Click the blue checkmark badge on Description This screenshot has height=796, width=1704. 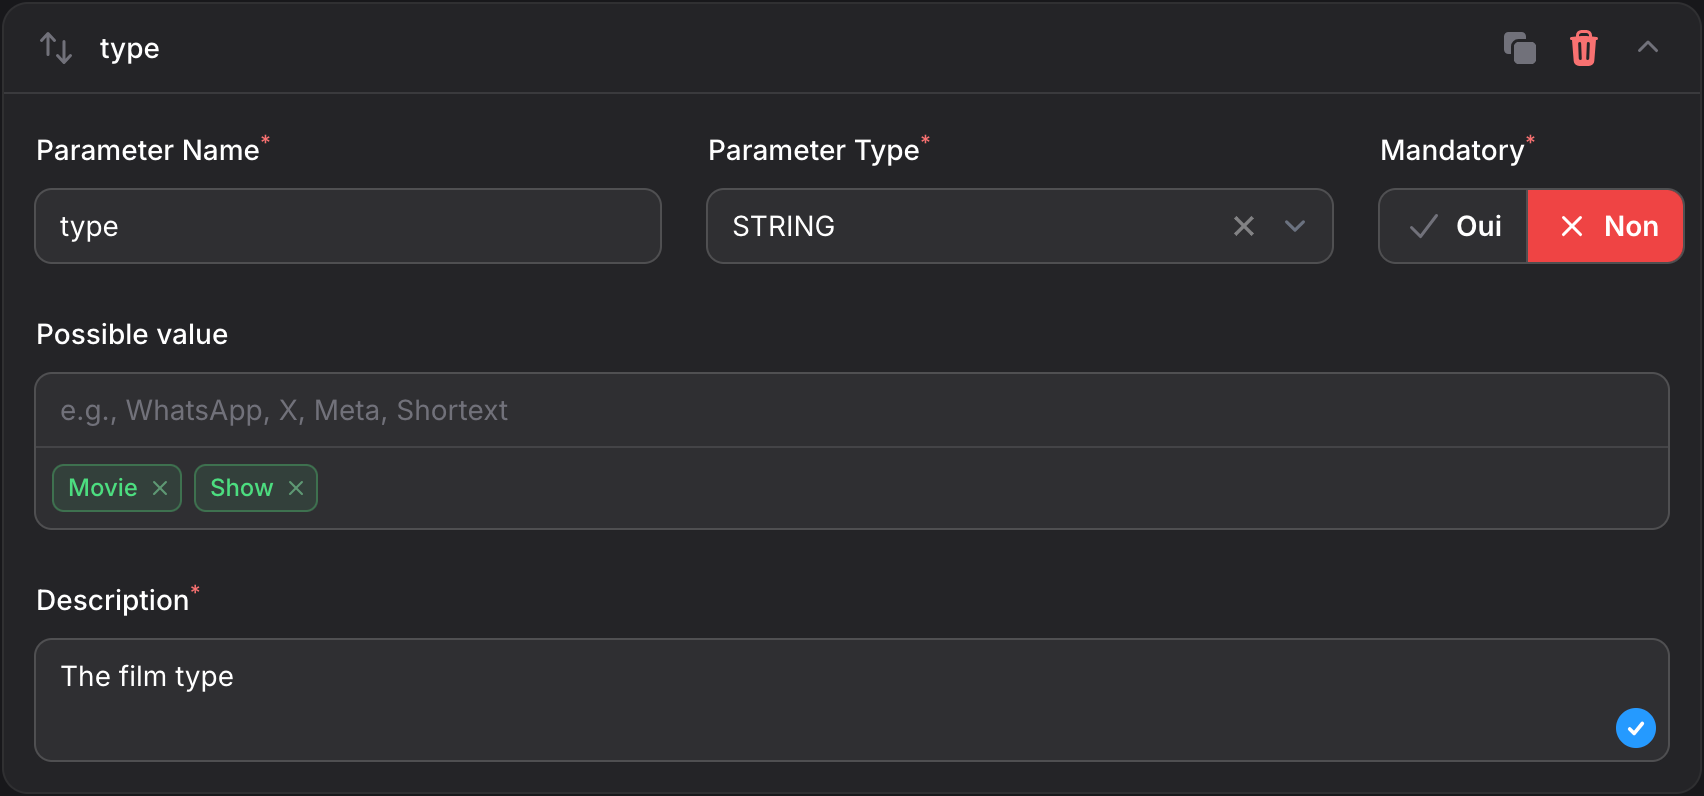coord(1636,728)
